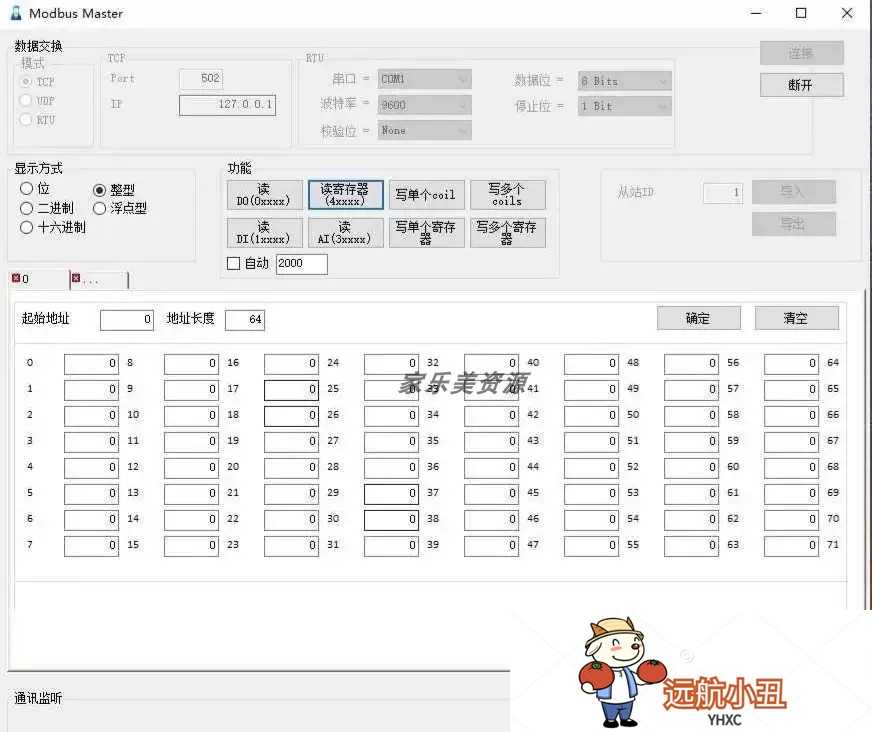Click the 清空 clear button

click(x=796, y=318)
